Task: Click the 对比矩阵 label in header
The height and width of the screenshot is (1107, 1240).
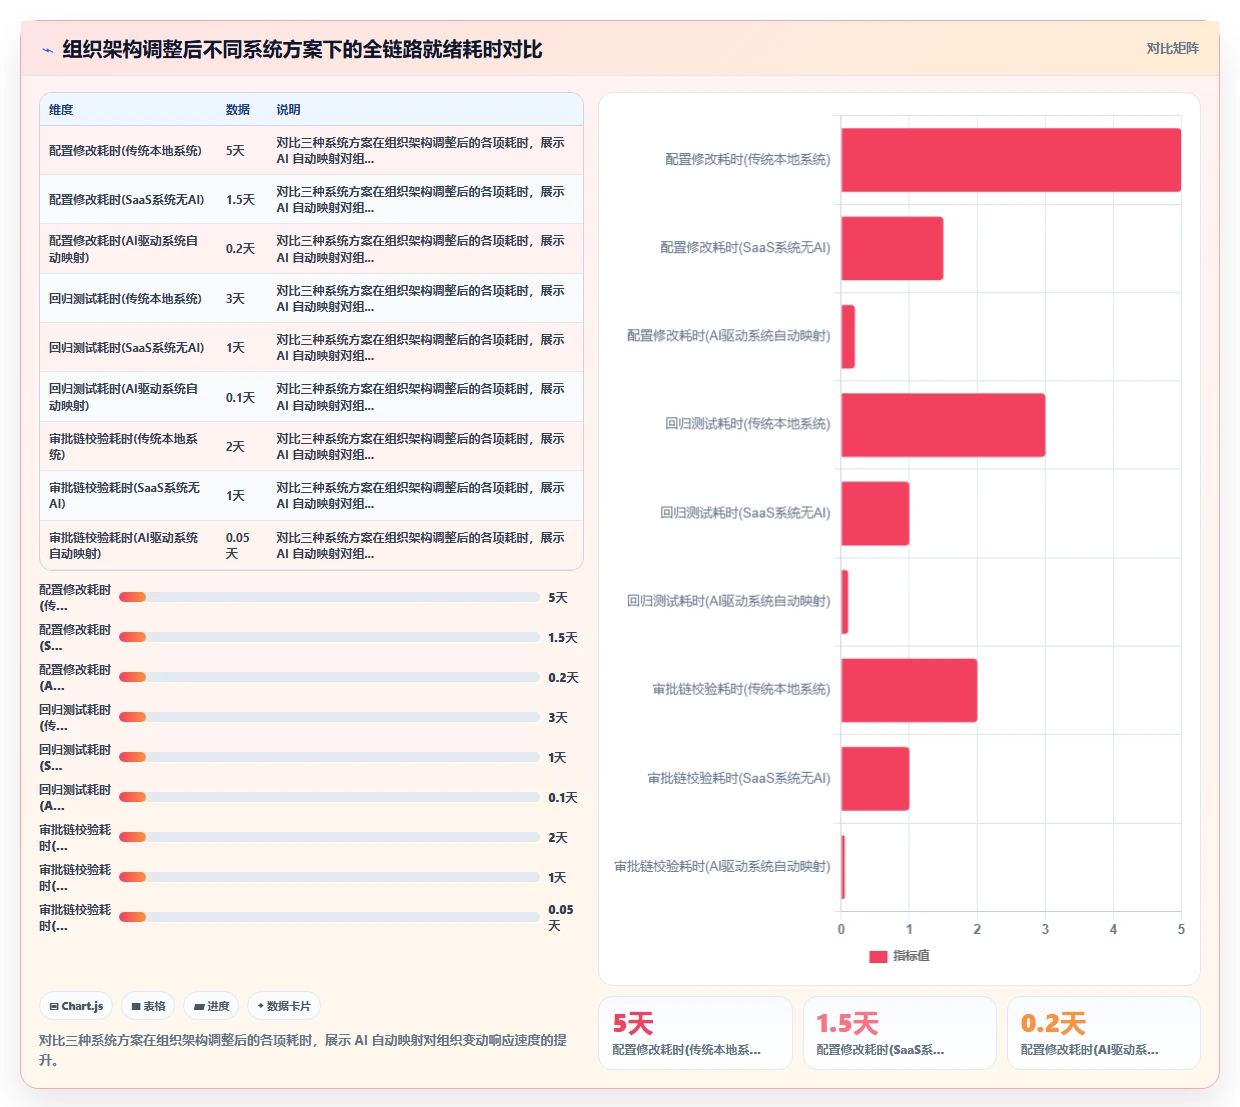Action: tap(1172, 48)
